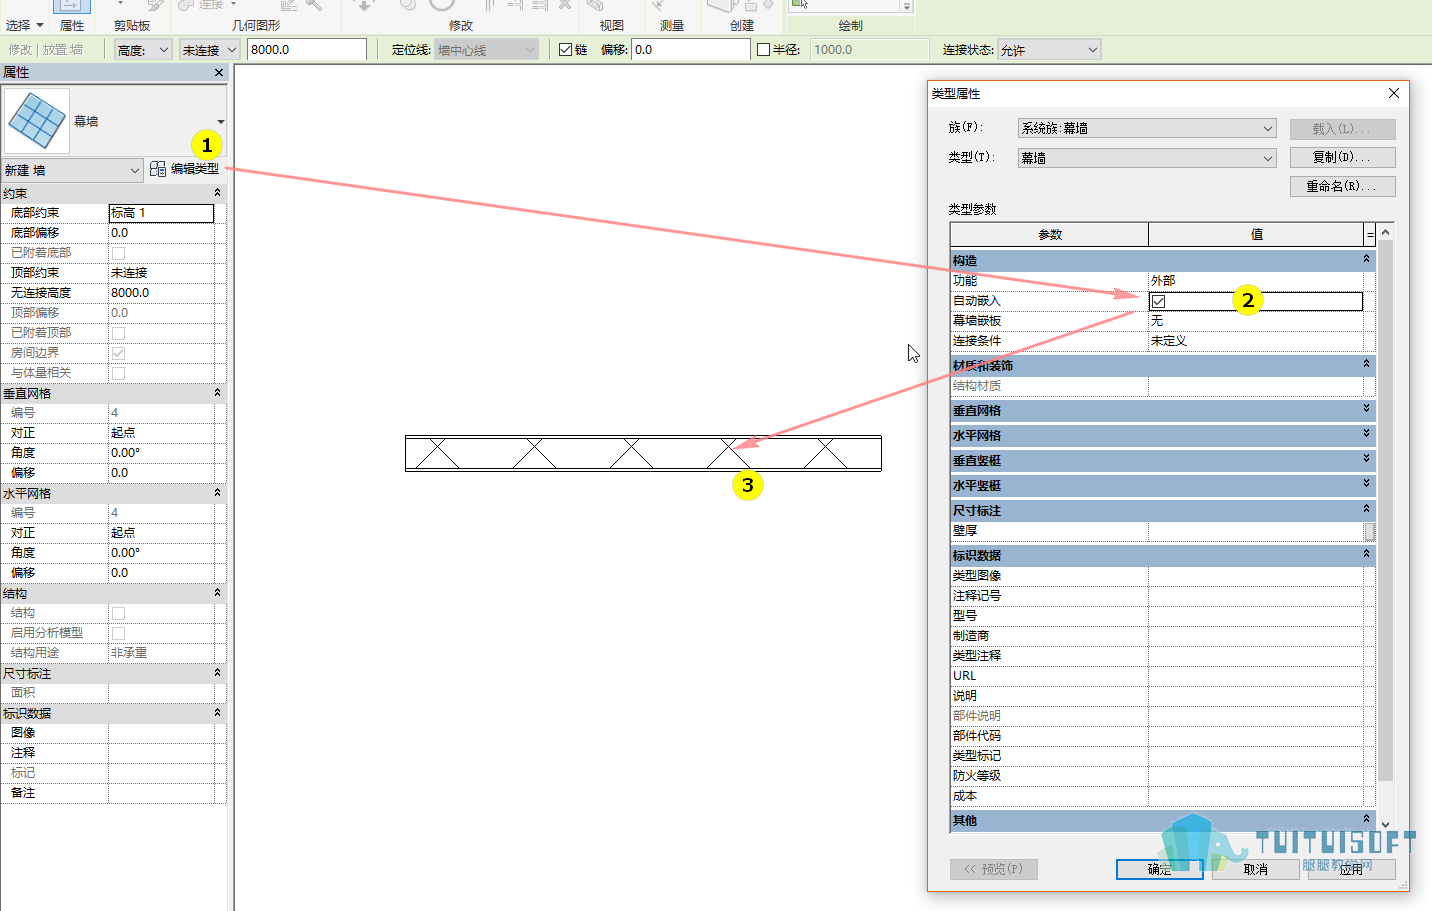Close the 类型属性 dialog

[1394, 93]
